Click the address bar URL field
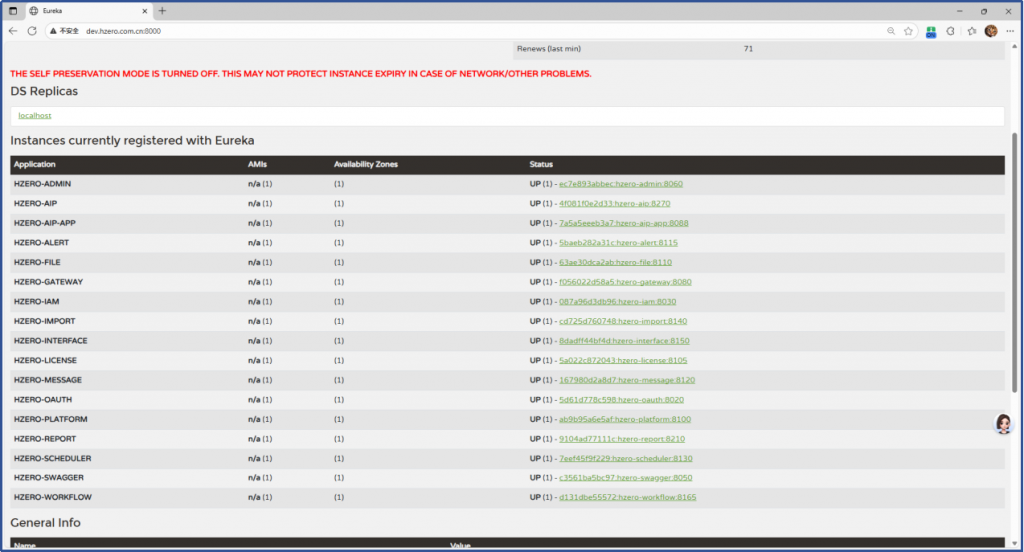Screen dimensions: 1024x552 (x=400, y=31)
